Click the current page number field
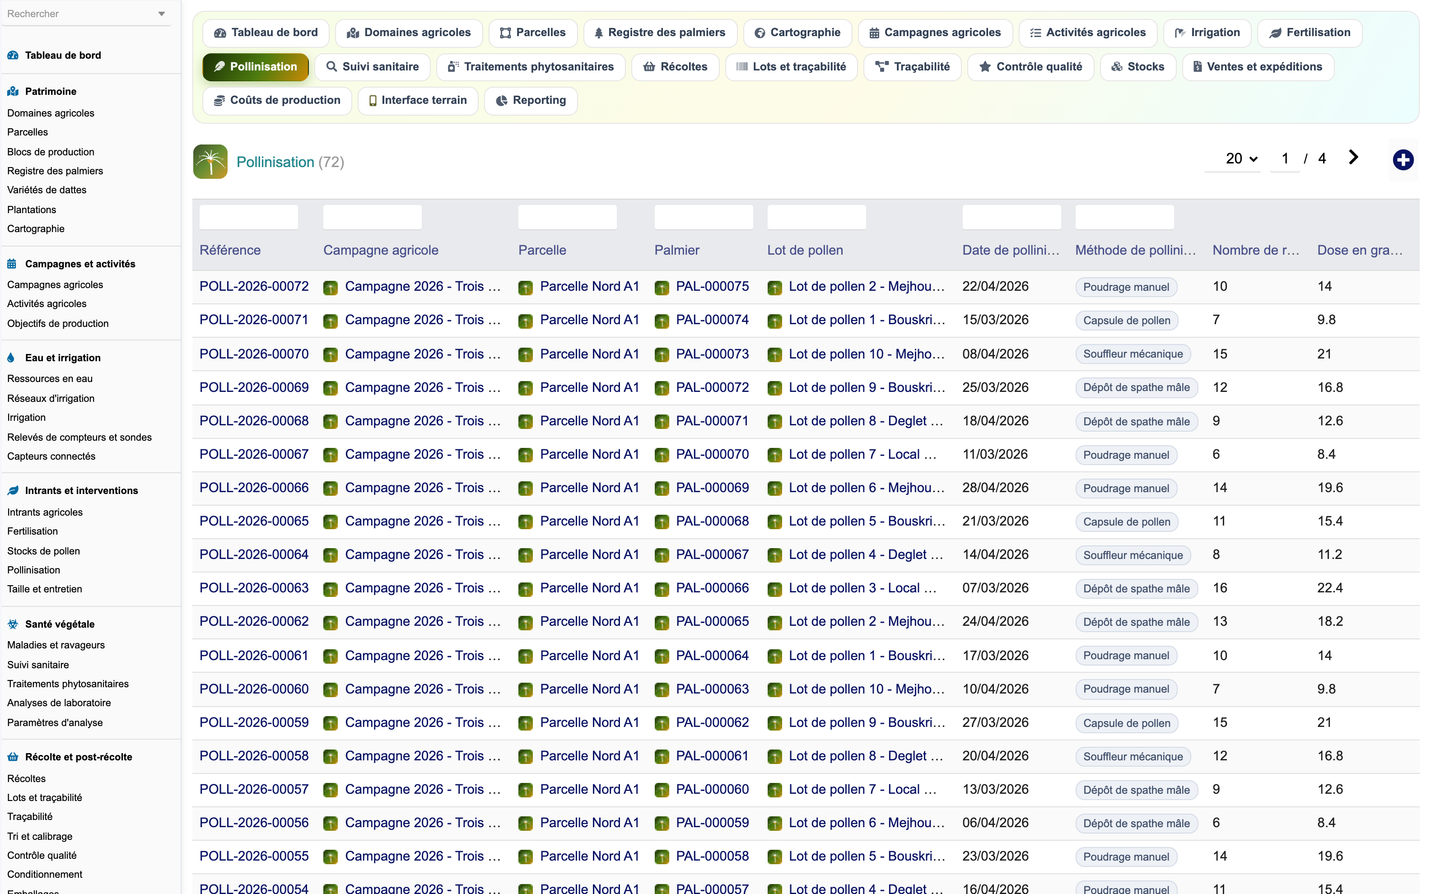This screenshot has height=894, width=1445. pyautogui.click(x=1285, y=159)
